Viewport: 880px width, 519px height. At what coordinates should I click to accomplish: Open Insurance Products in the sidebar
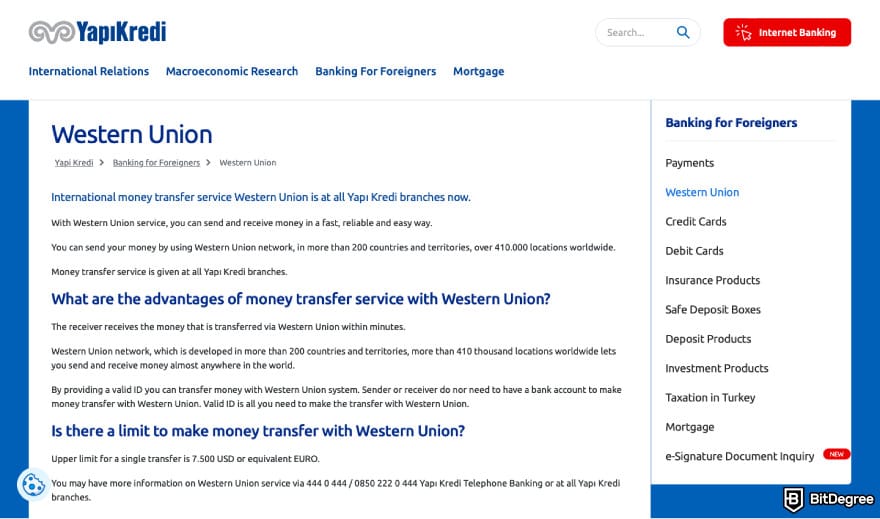point(713,280)
